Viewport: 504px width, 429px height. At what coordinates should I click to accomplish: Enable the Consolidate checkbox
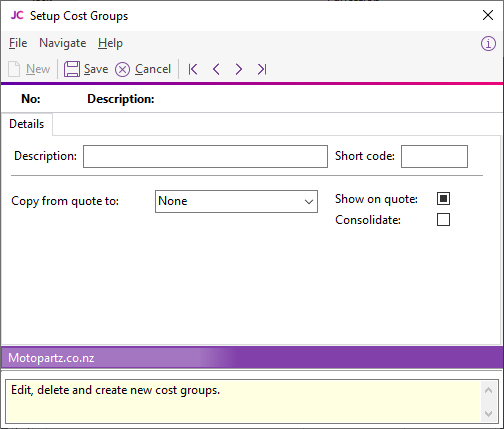click(x=443, y=220)
